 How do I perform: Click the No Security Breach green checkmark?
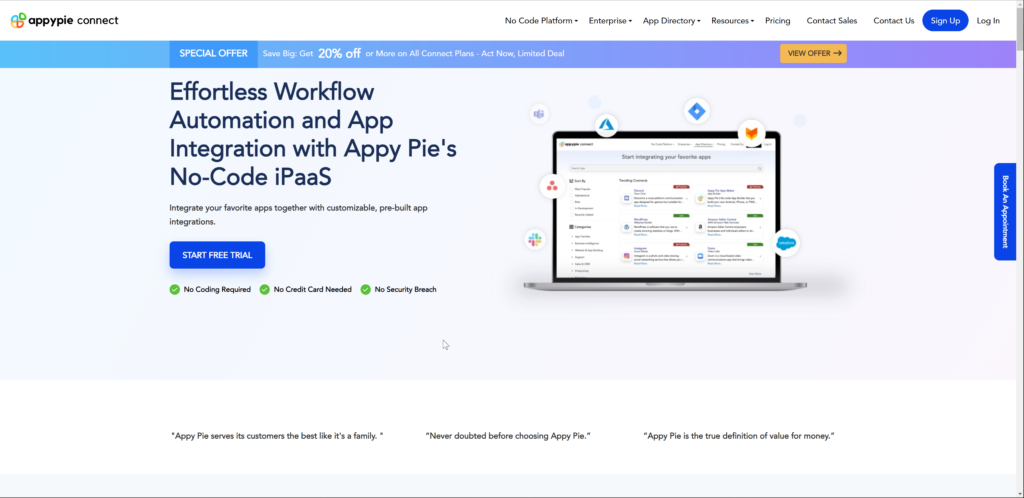(366, 289)
